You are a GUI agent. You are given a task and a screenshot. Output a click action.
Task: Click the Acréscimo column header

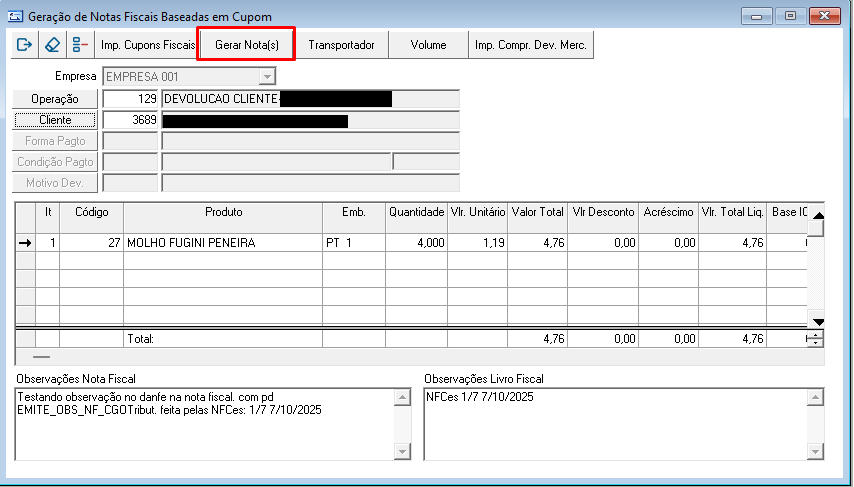[x=669, y=212]
